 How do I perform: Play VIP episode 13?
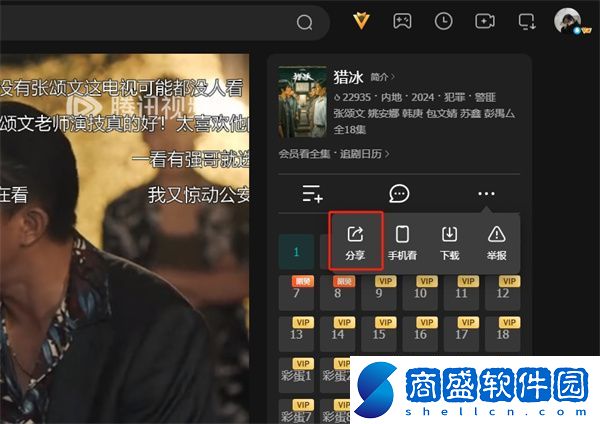coord(297,334)
